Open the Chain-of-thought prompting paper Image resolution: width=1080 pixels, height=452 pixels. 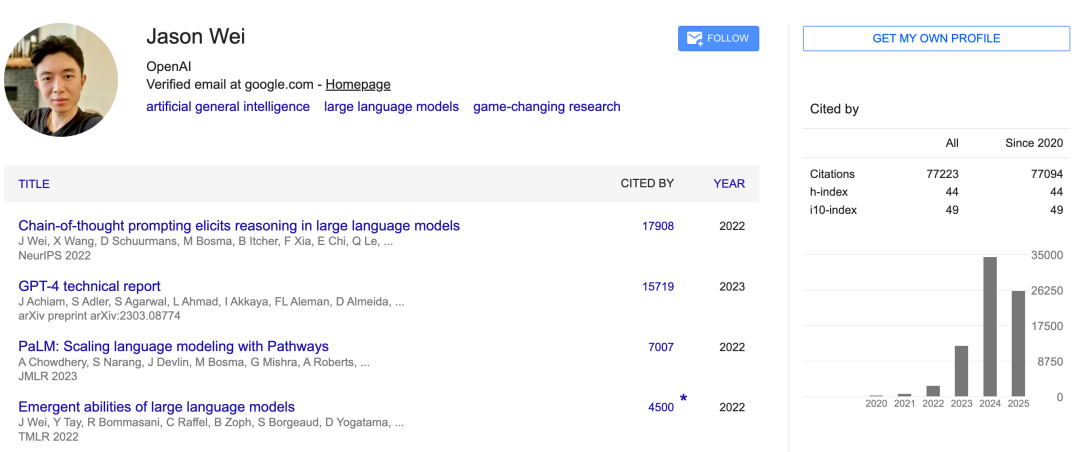click(239, 226)
